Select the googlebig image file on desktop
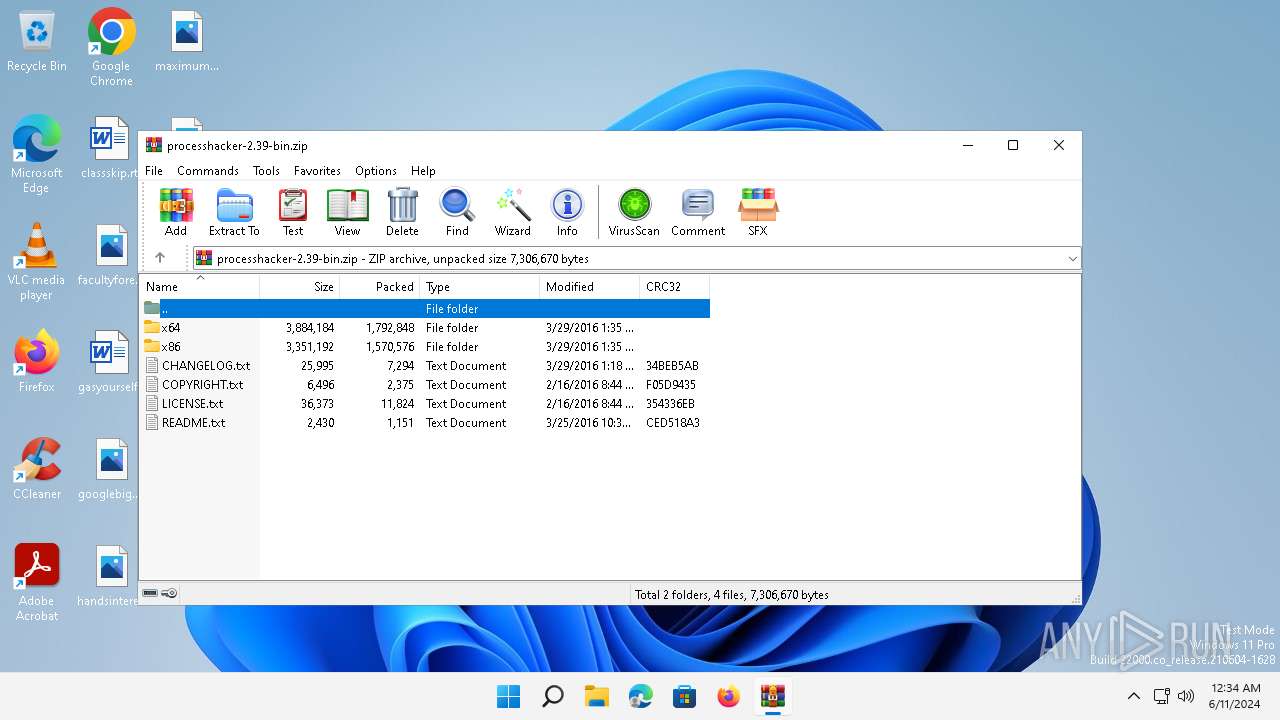 pyautogui.click(x=110, y=469)
